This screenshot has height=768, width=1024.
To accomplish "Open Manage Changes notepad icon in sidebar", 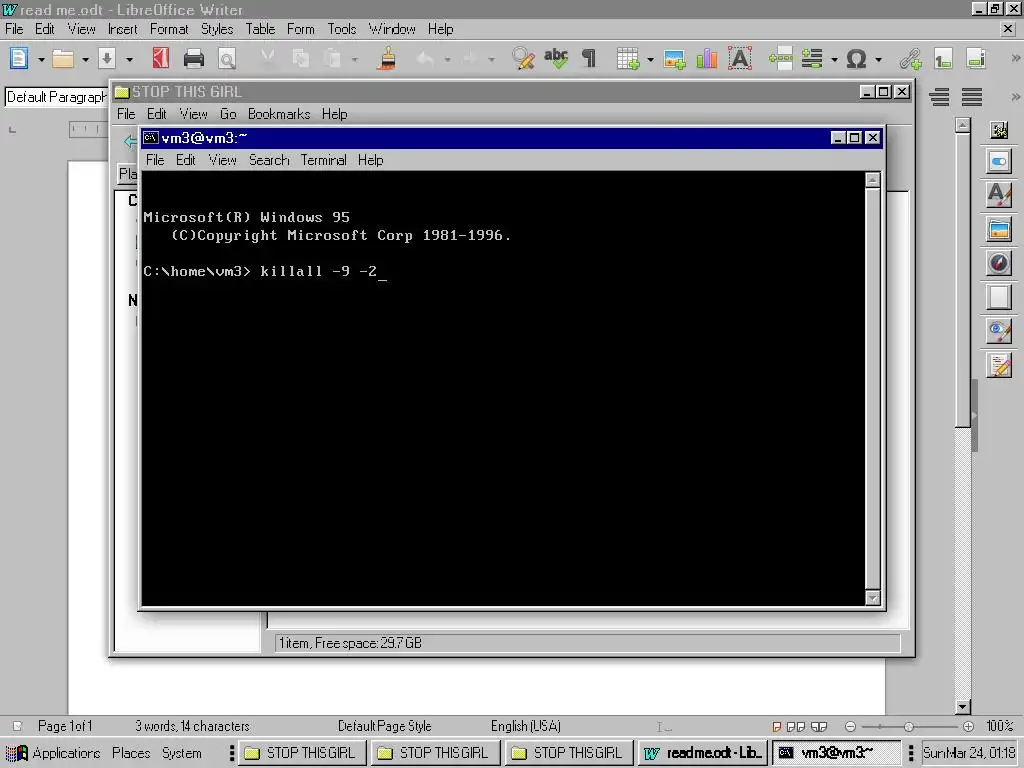I will [x=999, y=365].
